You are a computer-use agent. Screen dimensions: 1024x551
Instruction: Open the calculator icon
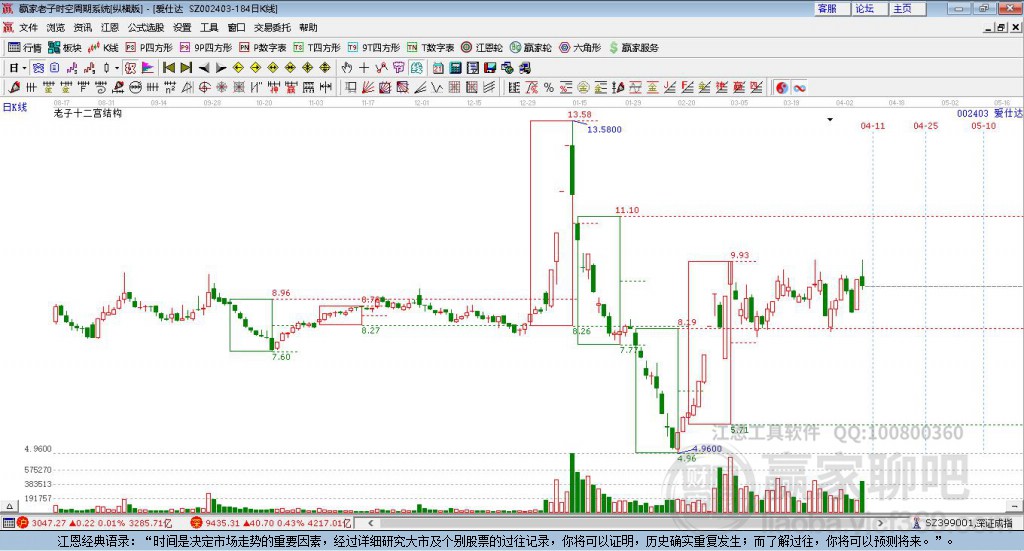[x=455, y=68]
